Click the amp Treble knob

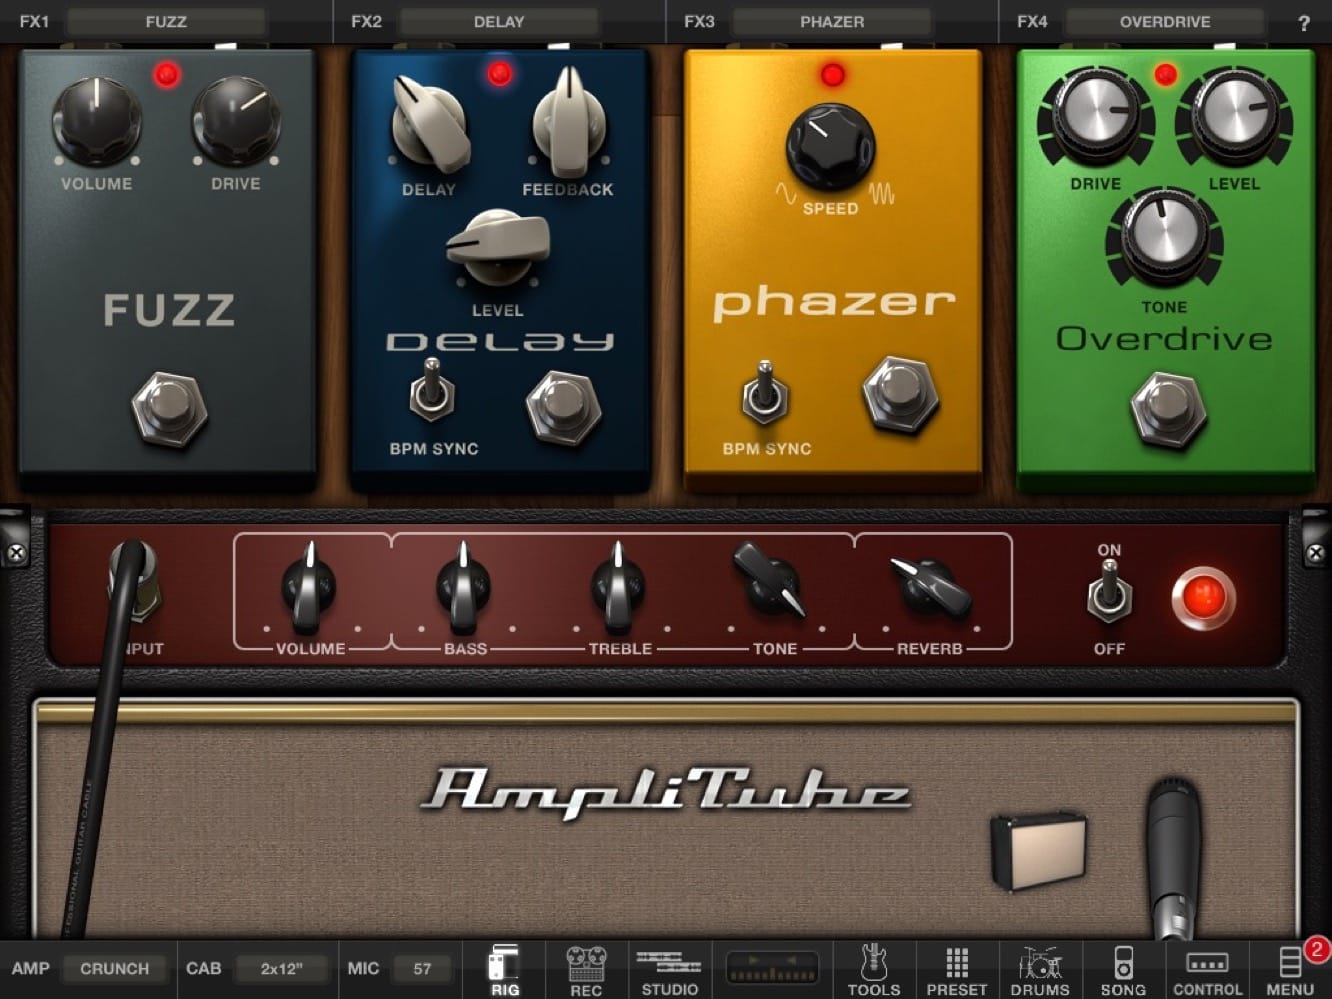619,587
